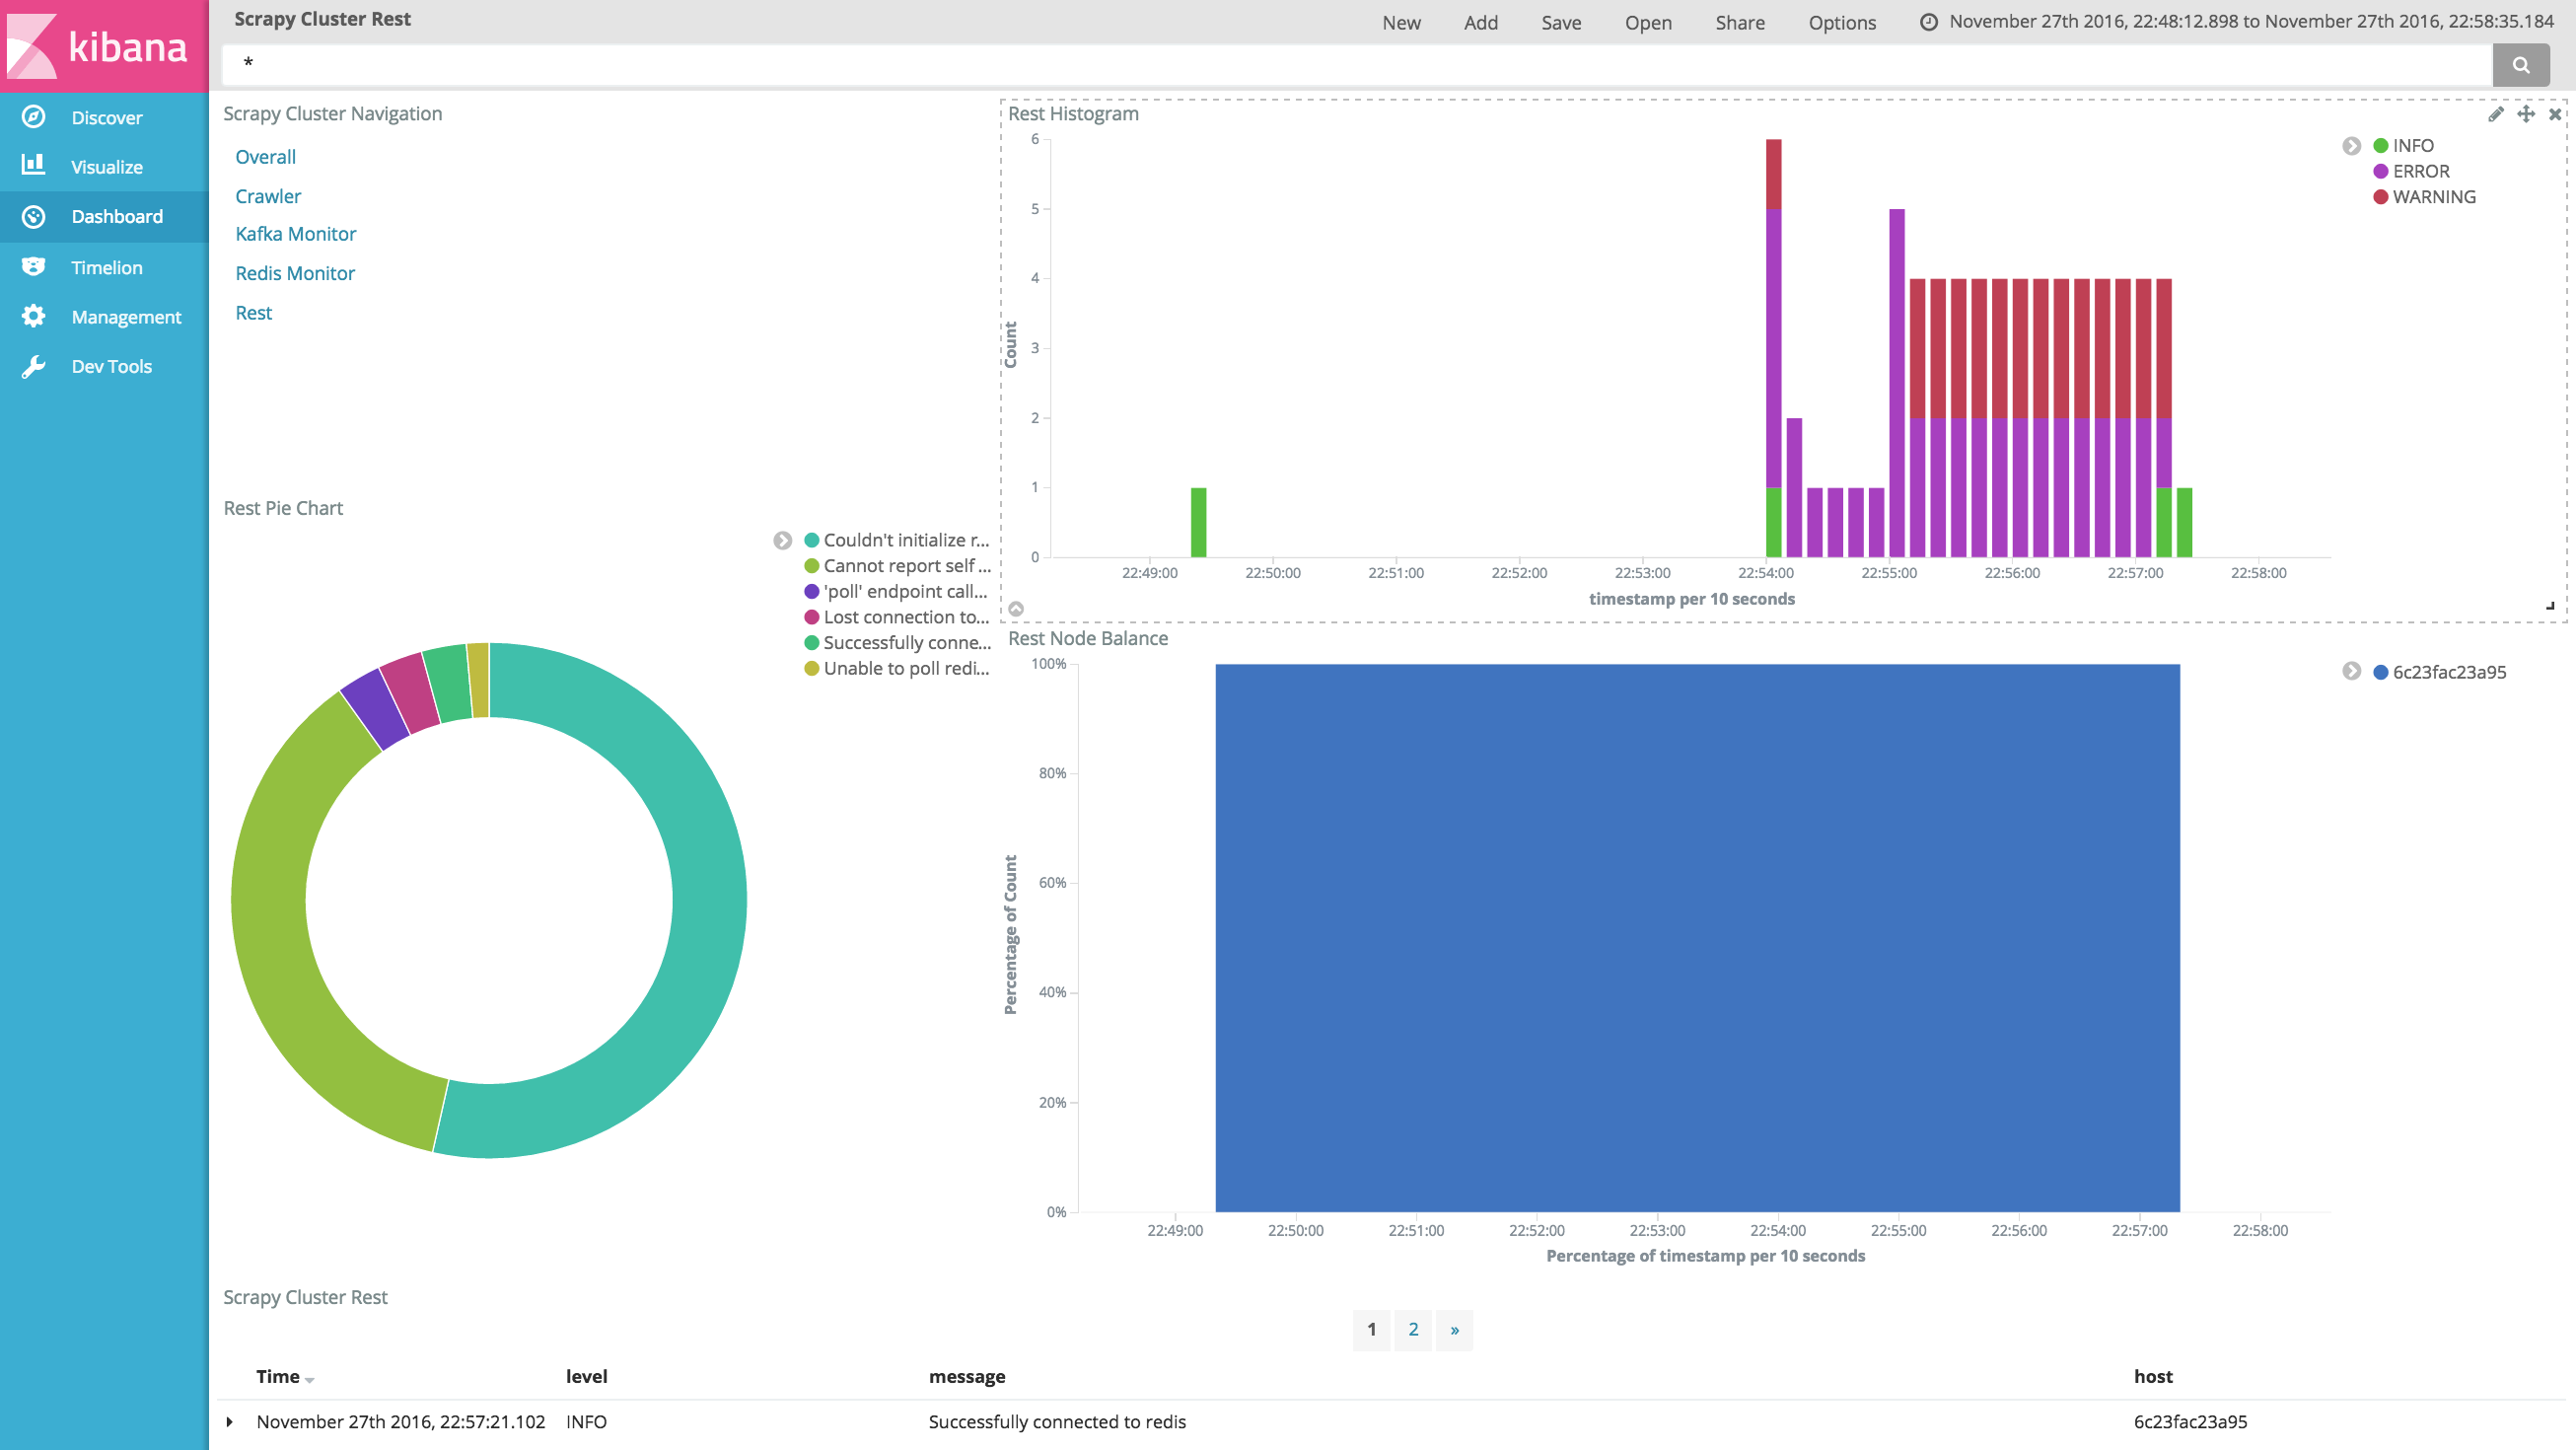This screenshot has height=1450, width=2576.
Task: Collapse the Rest Pie Chart legend
Action: 782,540
